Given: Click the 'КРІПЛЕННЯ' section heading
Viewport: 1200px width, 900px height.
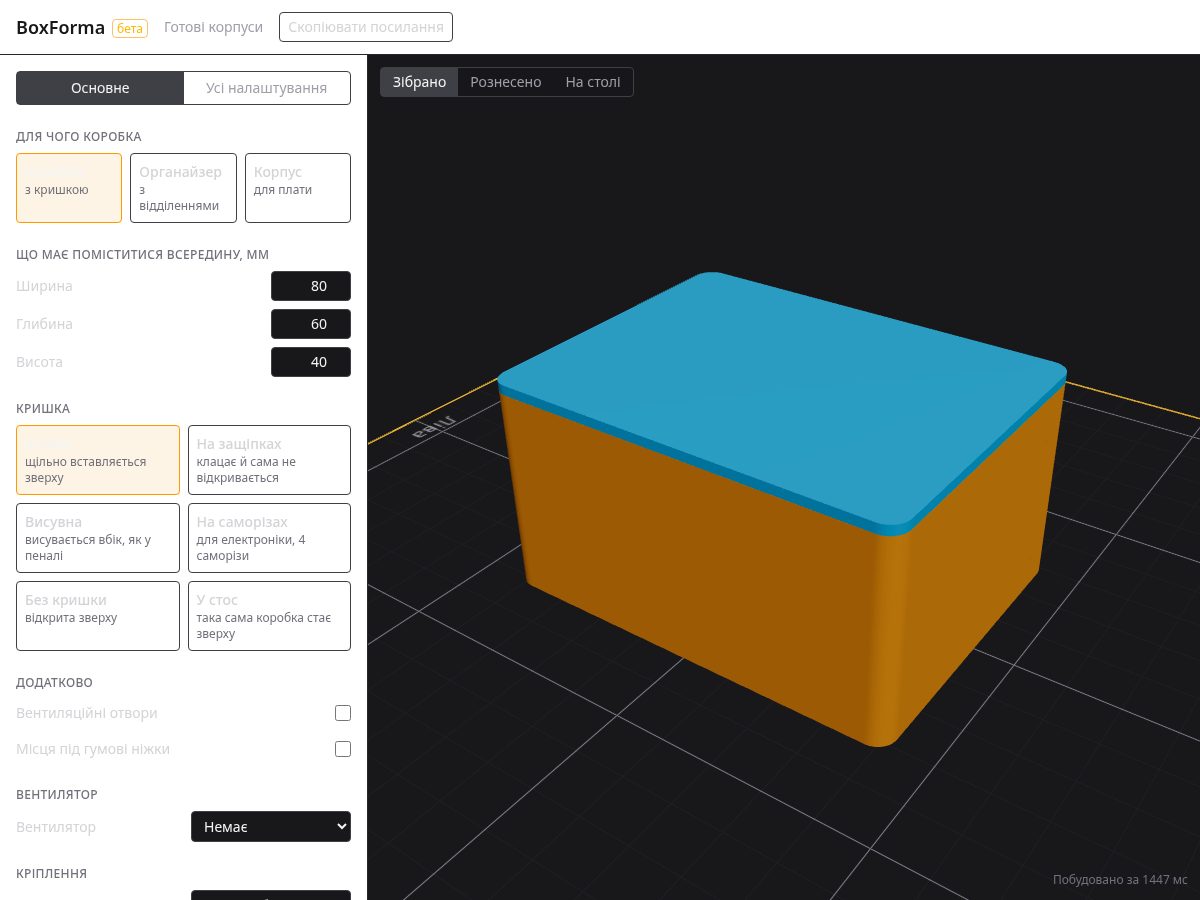Looking at the screenshot, I should 52,874.
